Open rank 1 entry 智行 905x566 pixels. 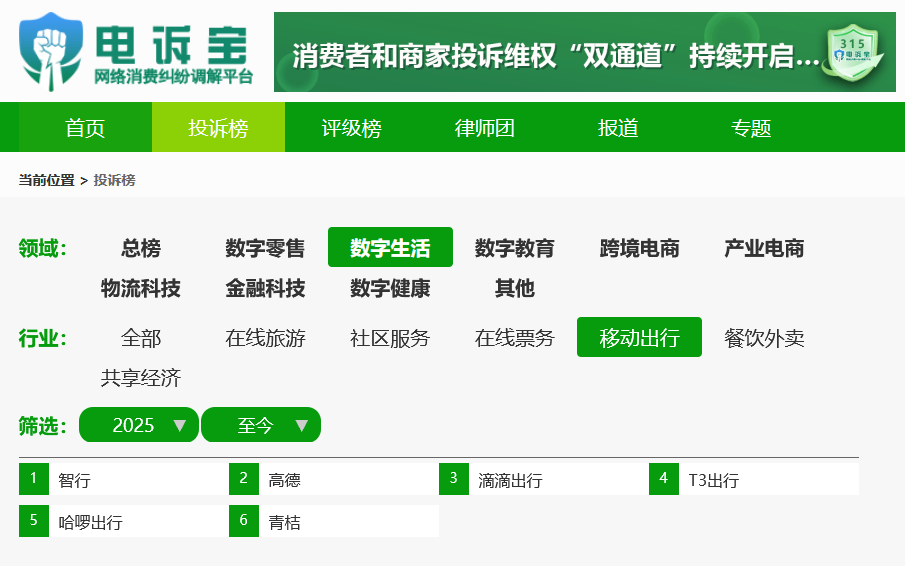point(124,479)
